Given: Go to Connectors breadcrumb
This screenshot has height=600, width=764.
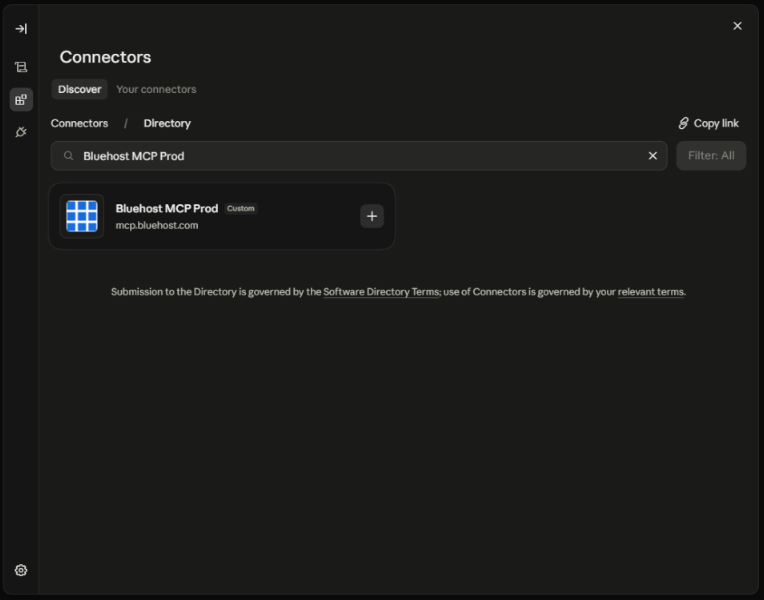Looking at the screenshot, I should pyautogui.click(x=79, y=123).
